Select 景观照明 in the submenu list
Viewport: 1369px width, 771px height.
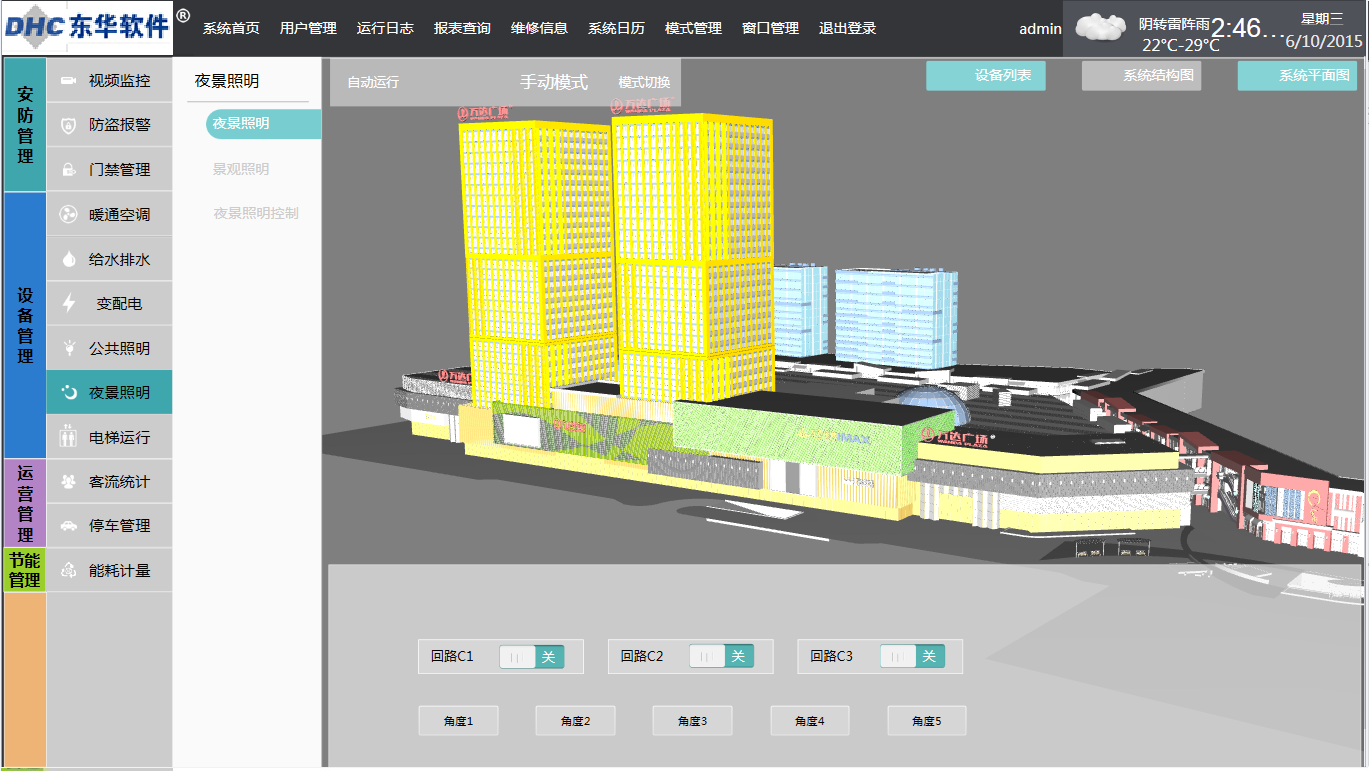(x=241, y=169)
